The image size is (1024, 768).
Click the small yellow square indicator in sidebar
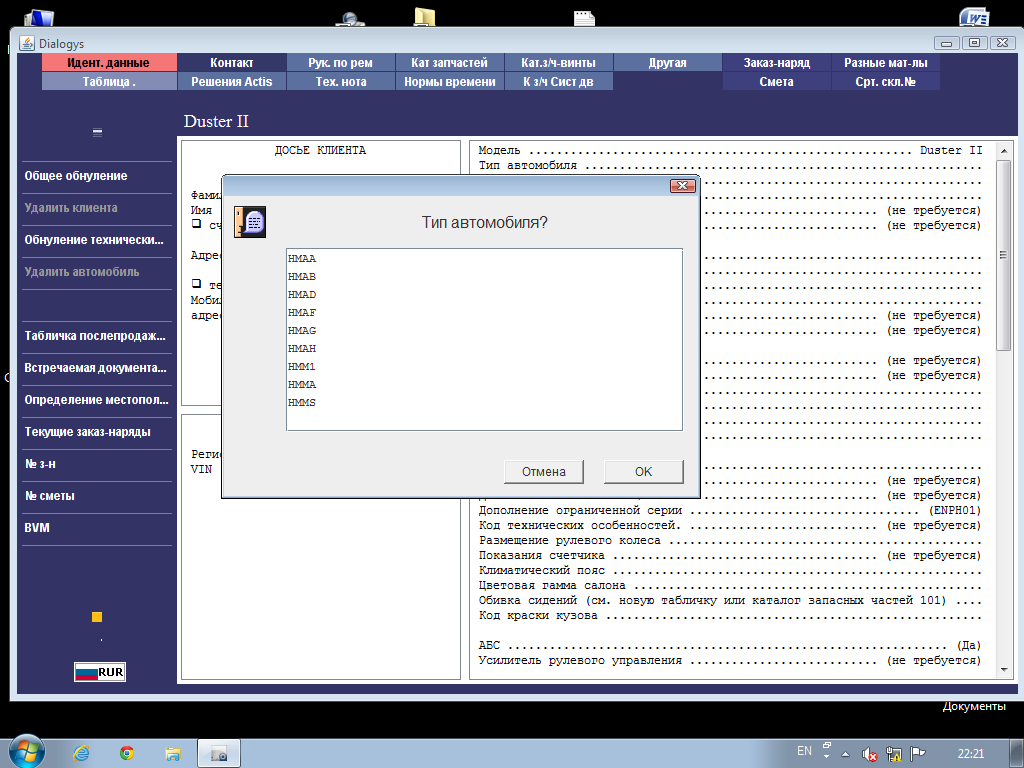97,616
